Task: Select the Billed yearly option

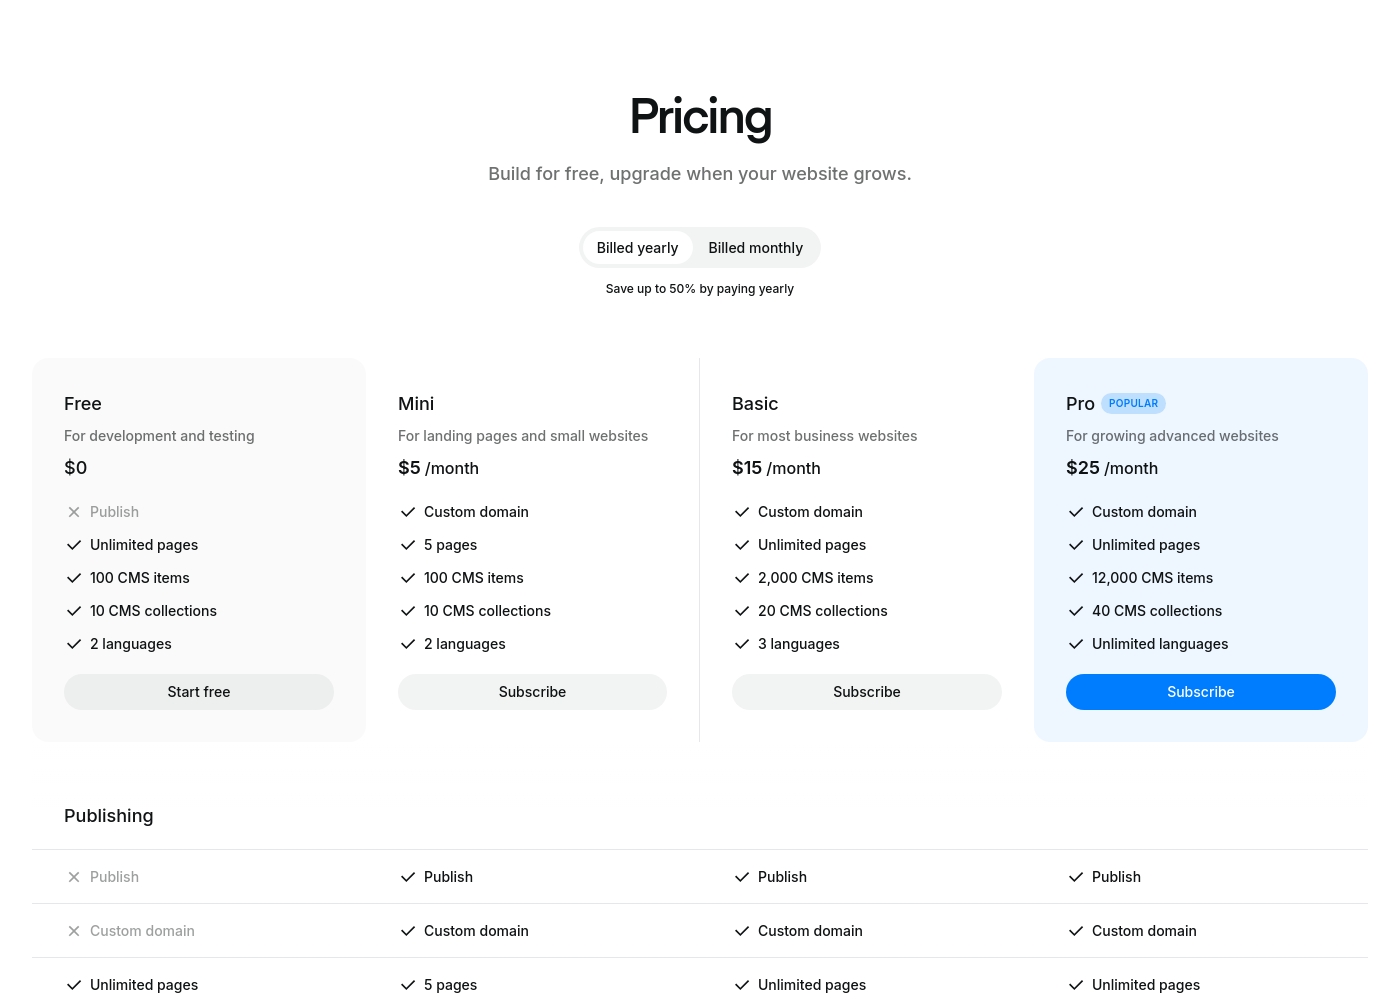Action: point(637,248)
